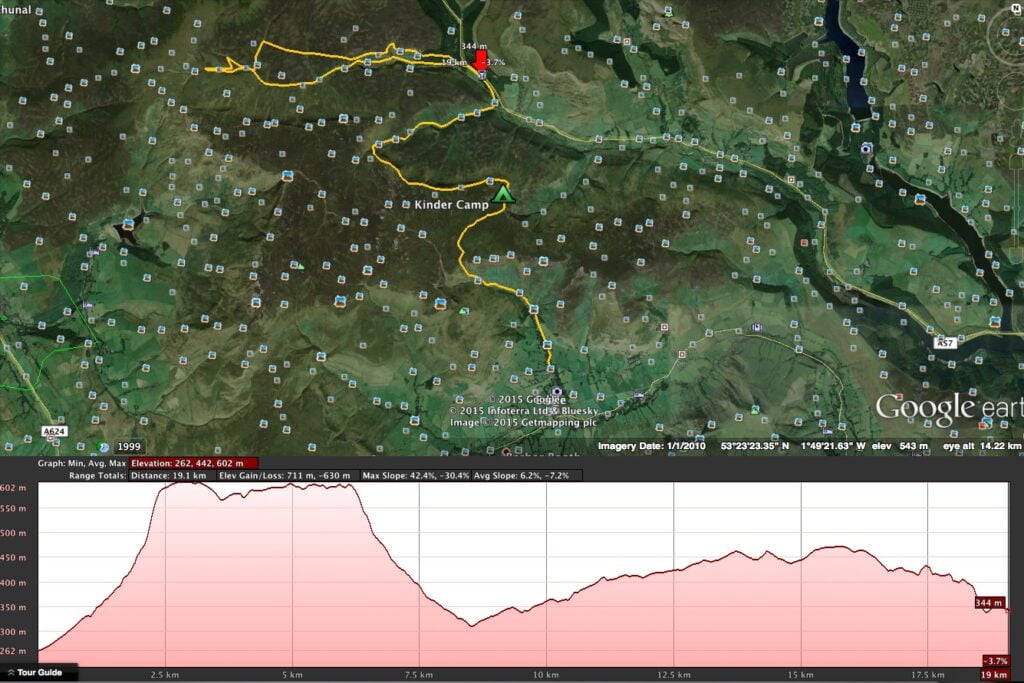Click the red arrow marker on the track
The image size is (1024, 683).
[479, 61]
